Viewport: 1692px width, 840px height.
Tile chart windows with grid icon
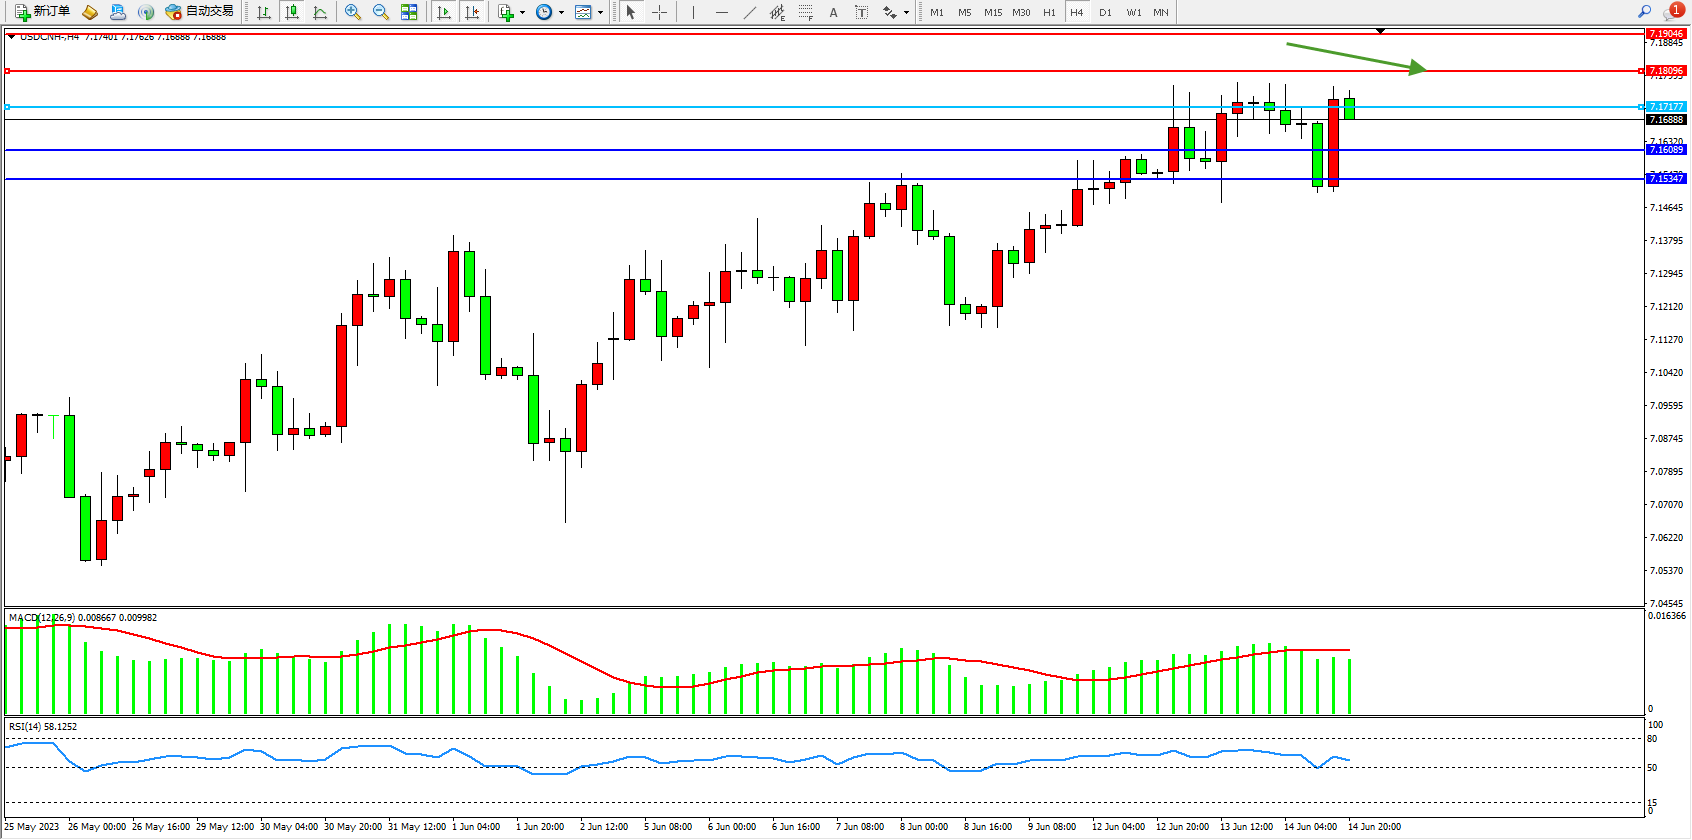click(x=409, y=12)
